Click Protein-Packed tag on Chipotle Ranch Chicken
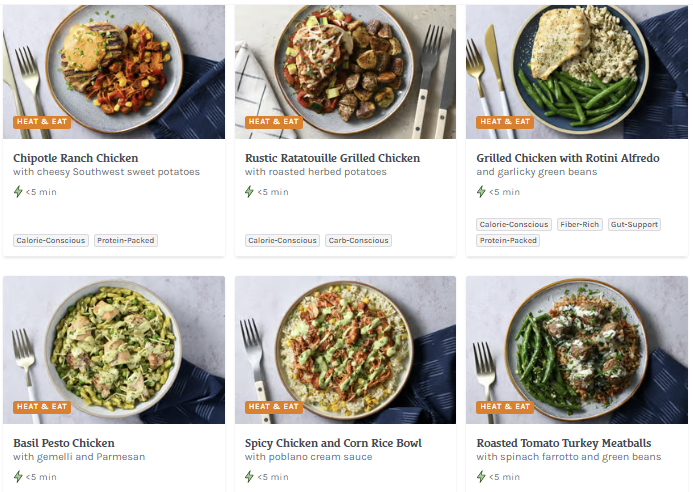The height and width of the screenshot is (492, 693). [126, 241]
